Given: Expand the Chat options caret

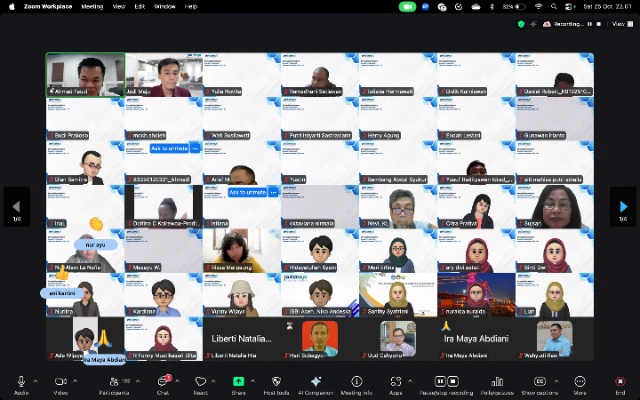Looking at the screenshot, I should (x=177, y=381).
